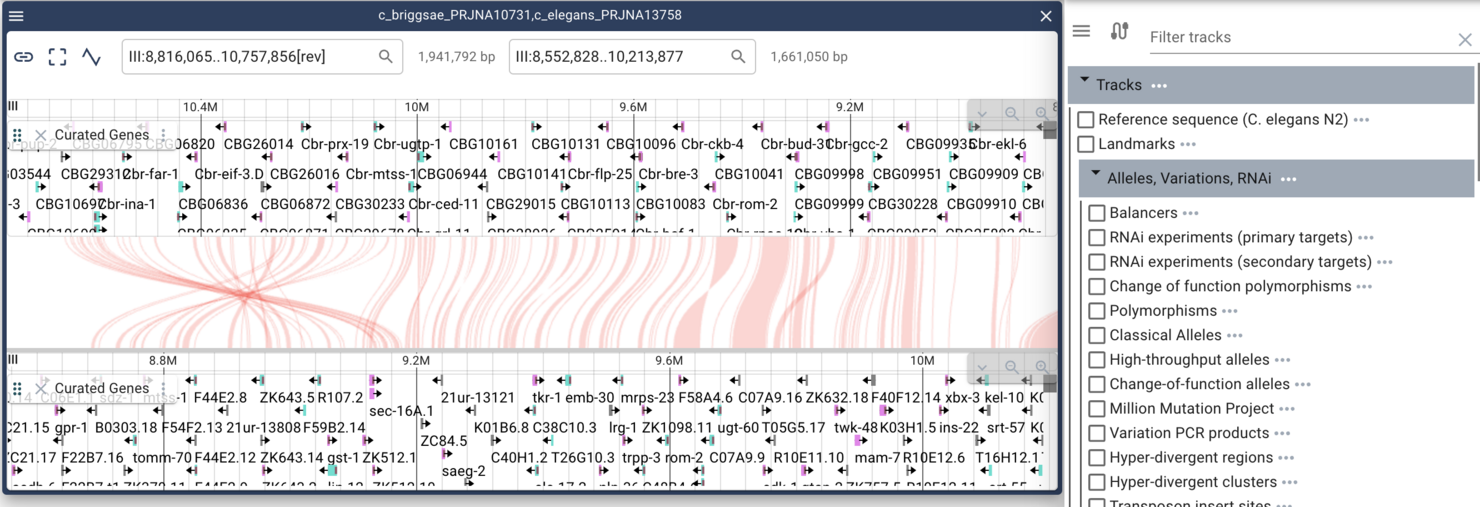Click the squiggly line icon in toolbar

point(91,57)
